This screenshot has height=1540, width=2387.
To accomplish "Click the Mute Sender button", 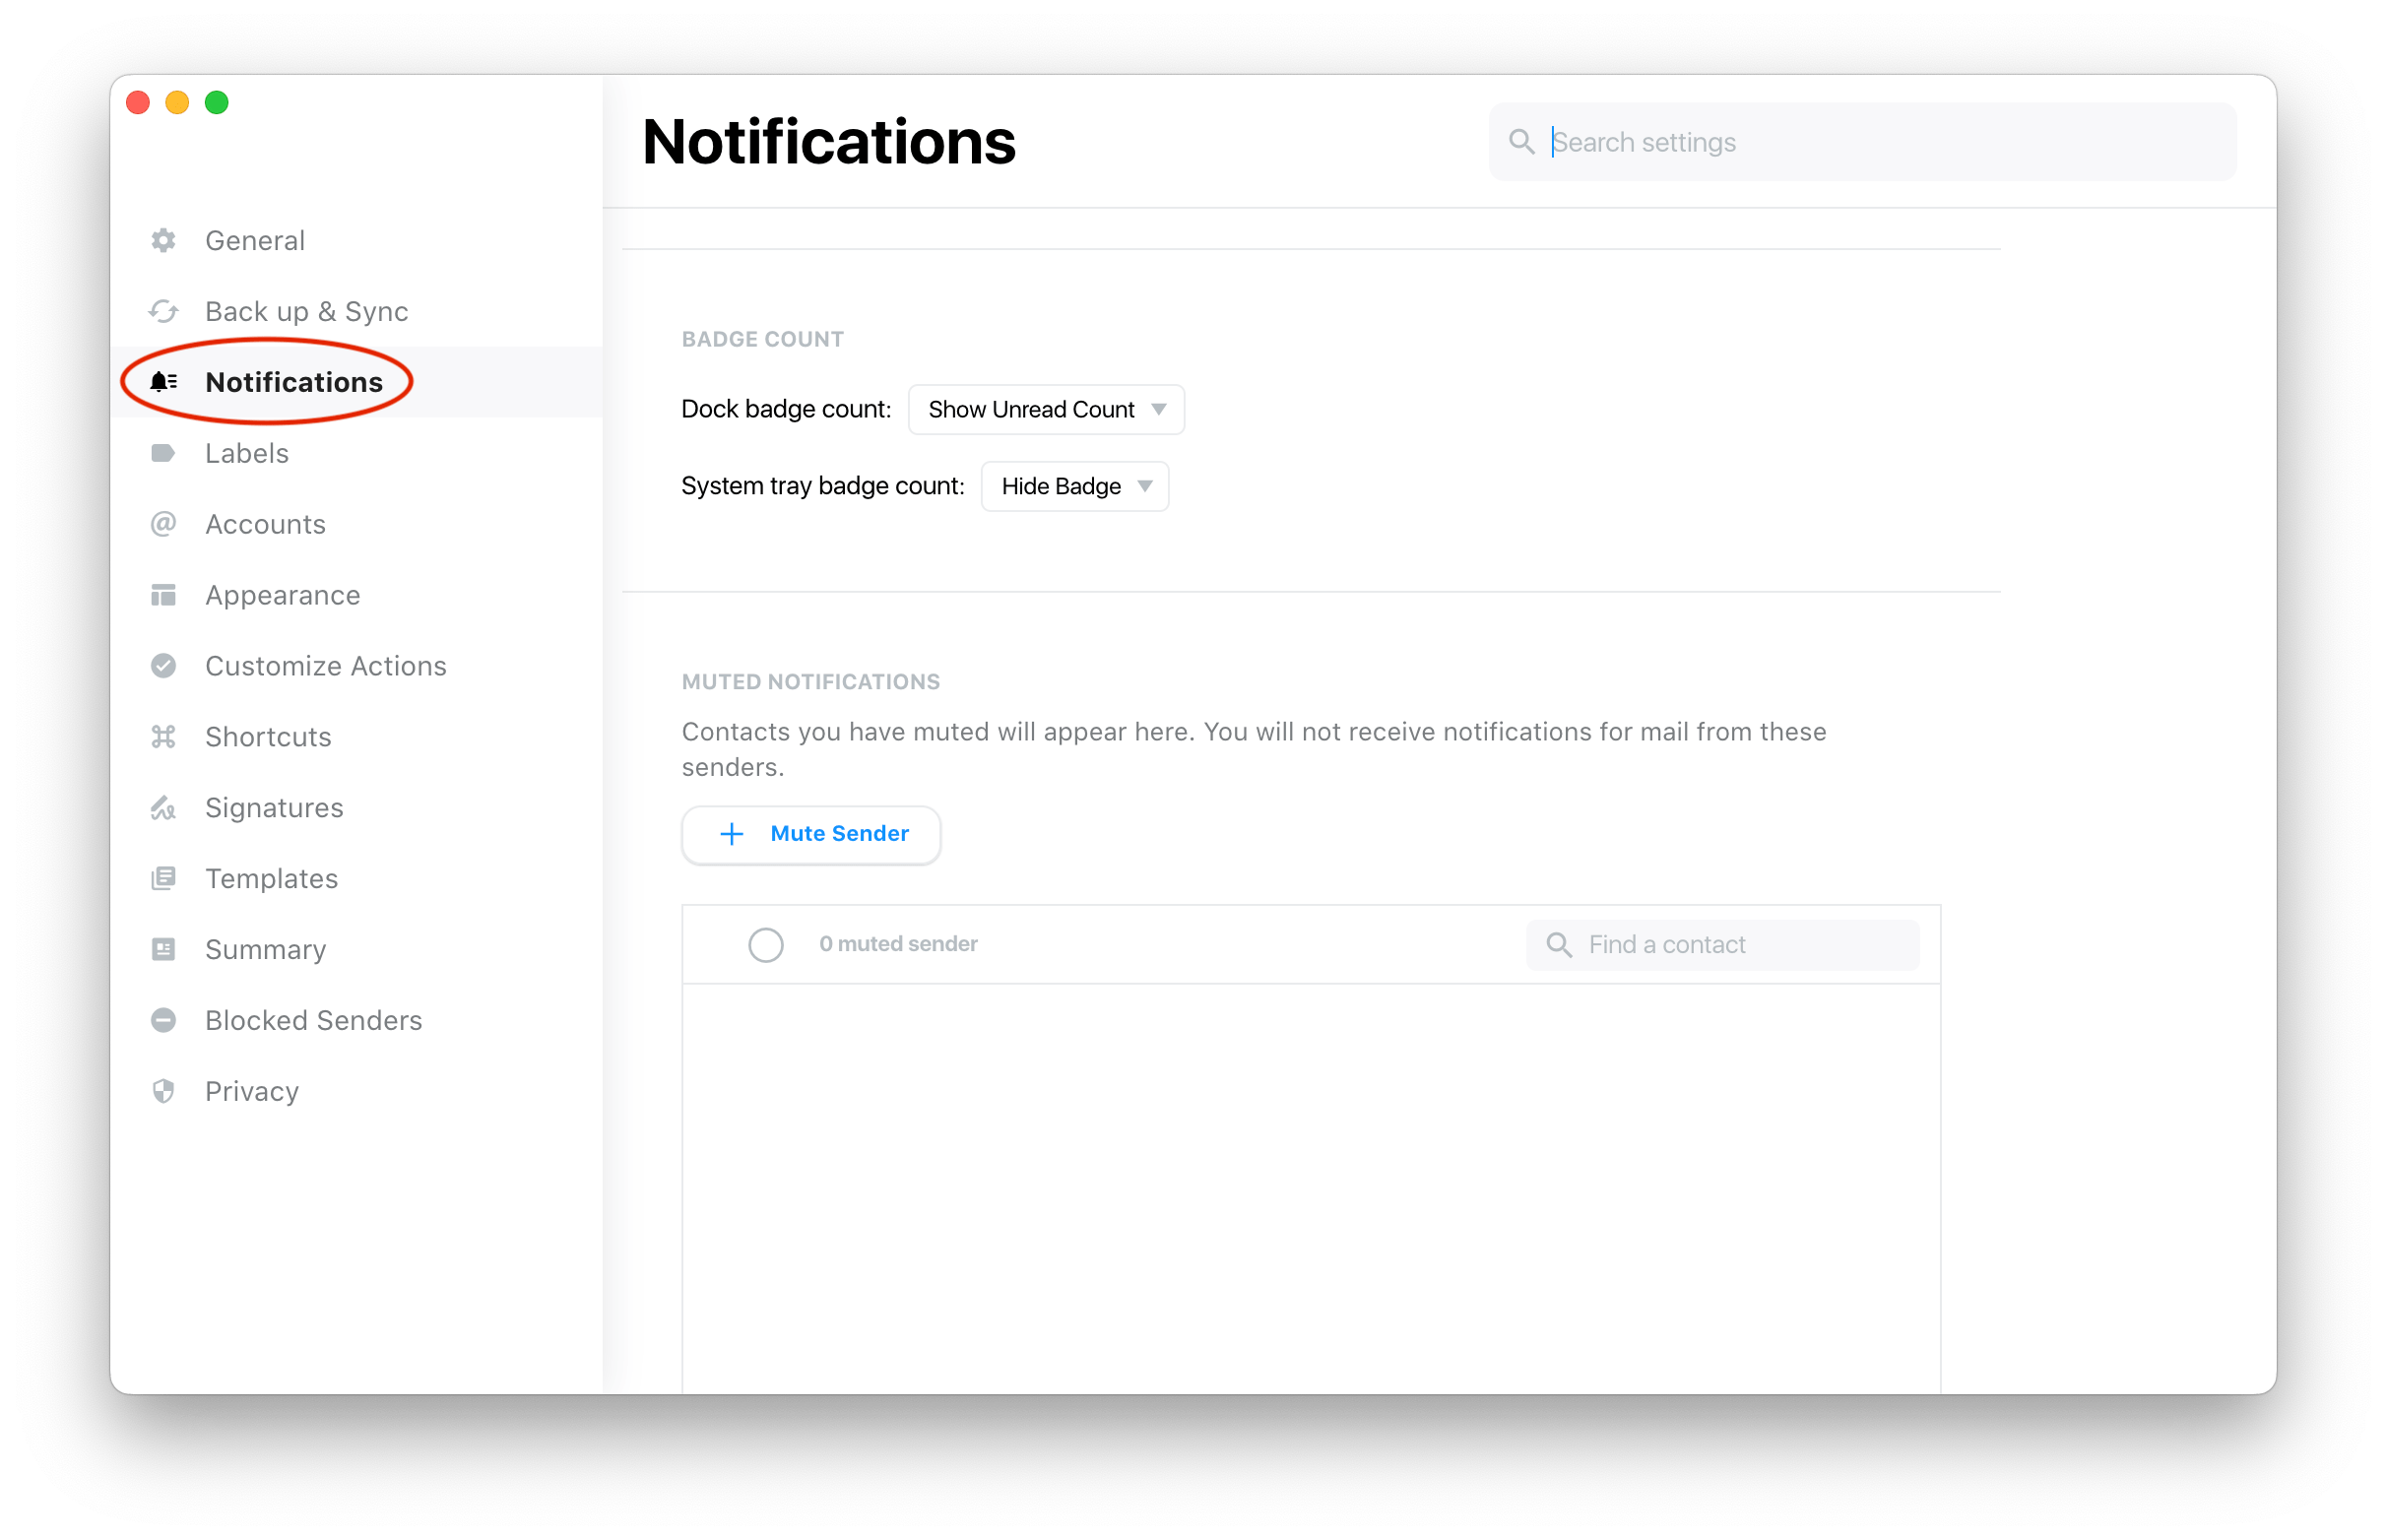I will [810, 834].
